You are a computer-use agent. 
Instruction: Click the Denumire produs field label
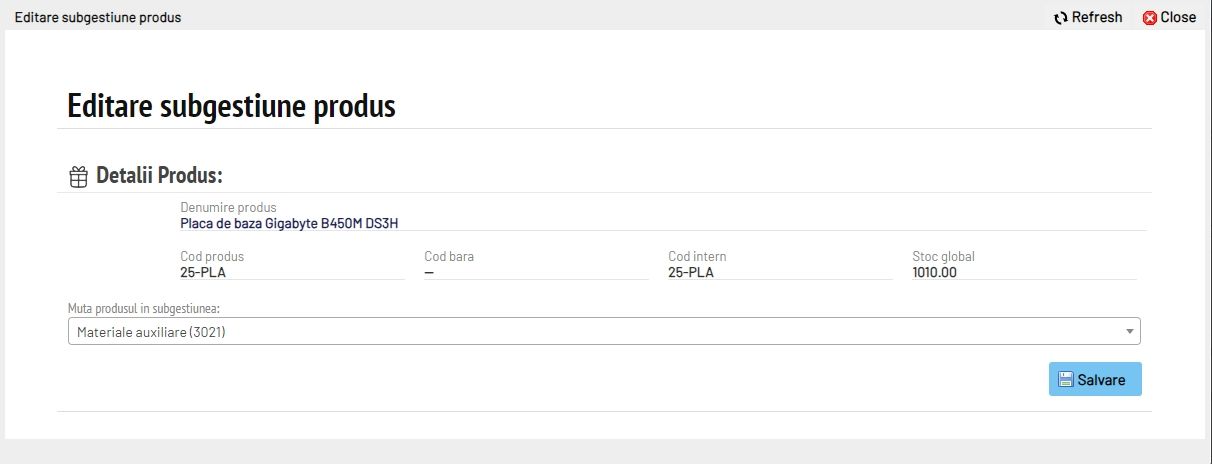point(228,207)
